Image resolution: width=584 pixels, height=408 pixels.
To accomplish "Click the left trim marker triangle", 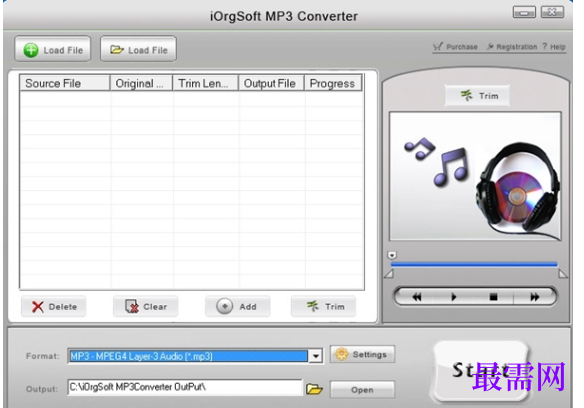I will [388, 274].
